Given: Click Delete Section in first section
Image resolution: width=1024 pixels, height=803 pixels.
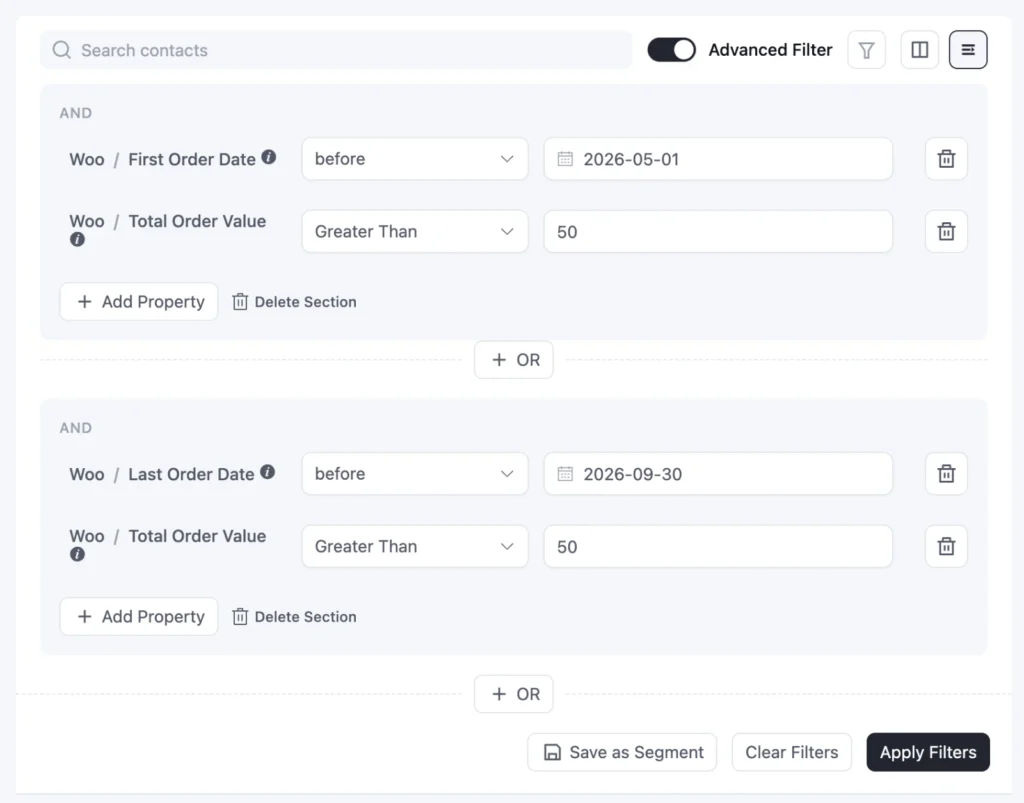Looking at the screenshot, I should click(x=295, y=302).
